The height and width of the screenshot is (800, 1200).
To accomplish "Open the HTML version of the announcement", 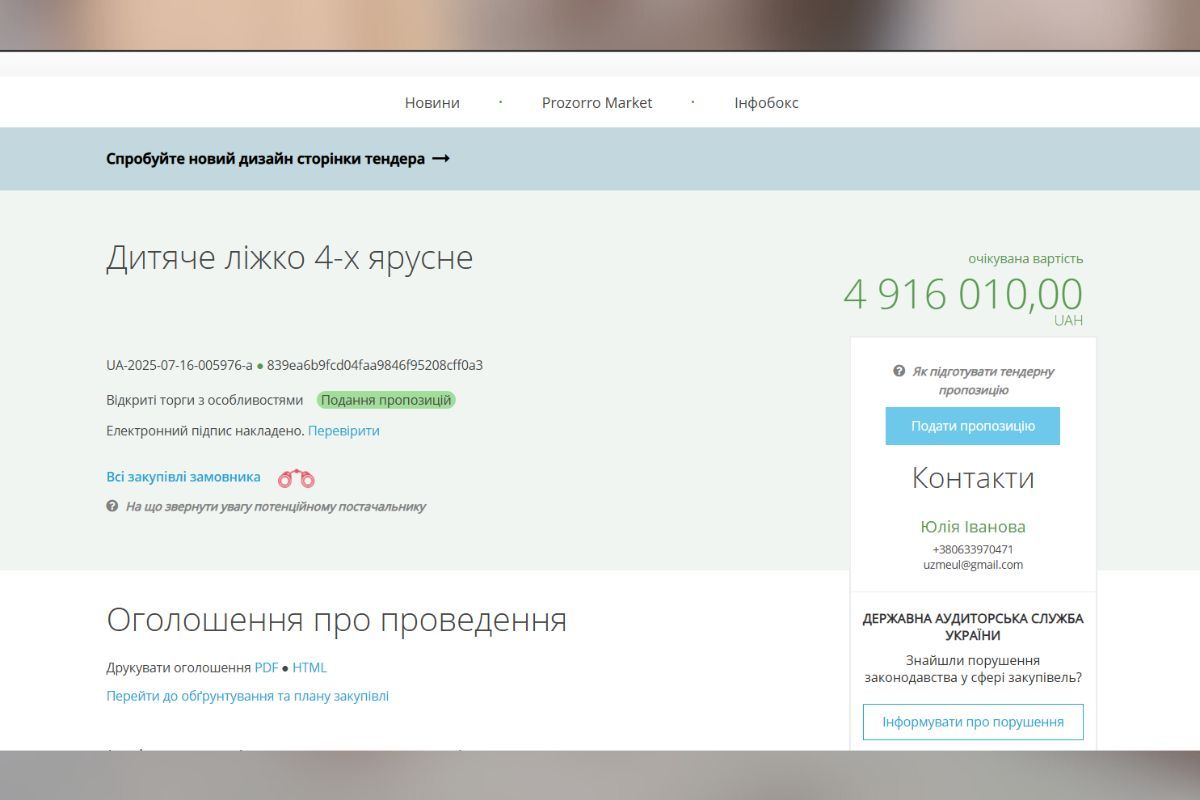I will point(311,667).
